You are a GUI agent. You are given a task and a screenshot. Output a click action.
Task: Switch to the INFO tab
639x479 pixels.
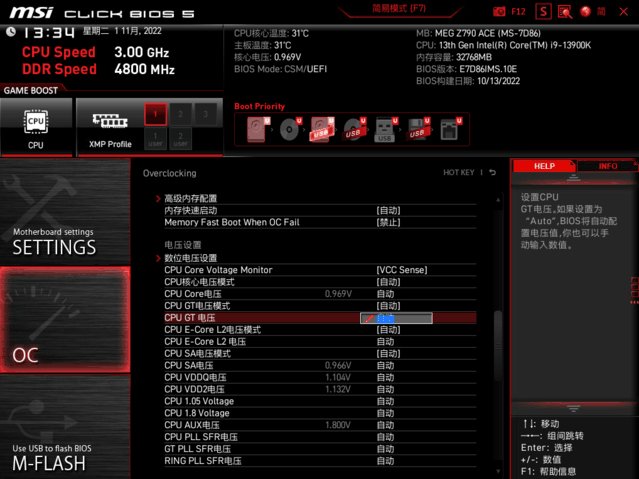pyautogui.click(x=608, y=166)
